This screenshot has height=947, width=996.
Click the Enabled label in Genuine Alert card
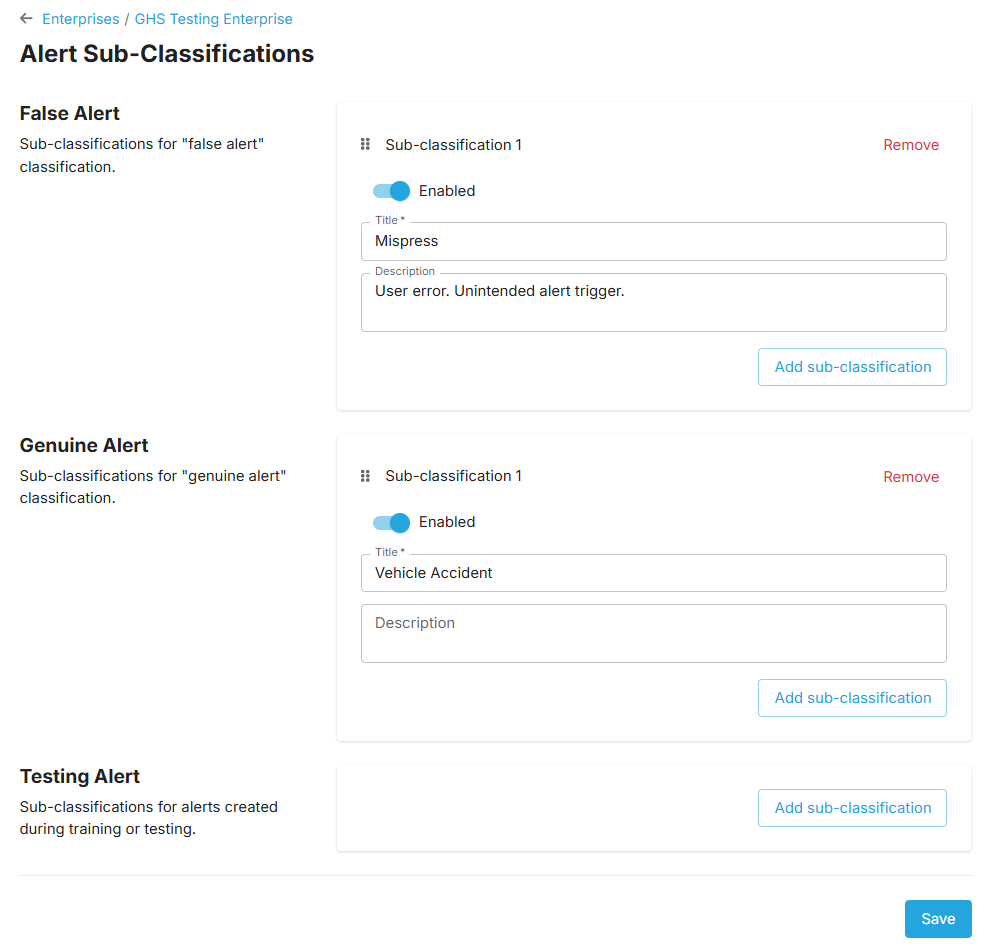[x=446, y=522]
